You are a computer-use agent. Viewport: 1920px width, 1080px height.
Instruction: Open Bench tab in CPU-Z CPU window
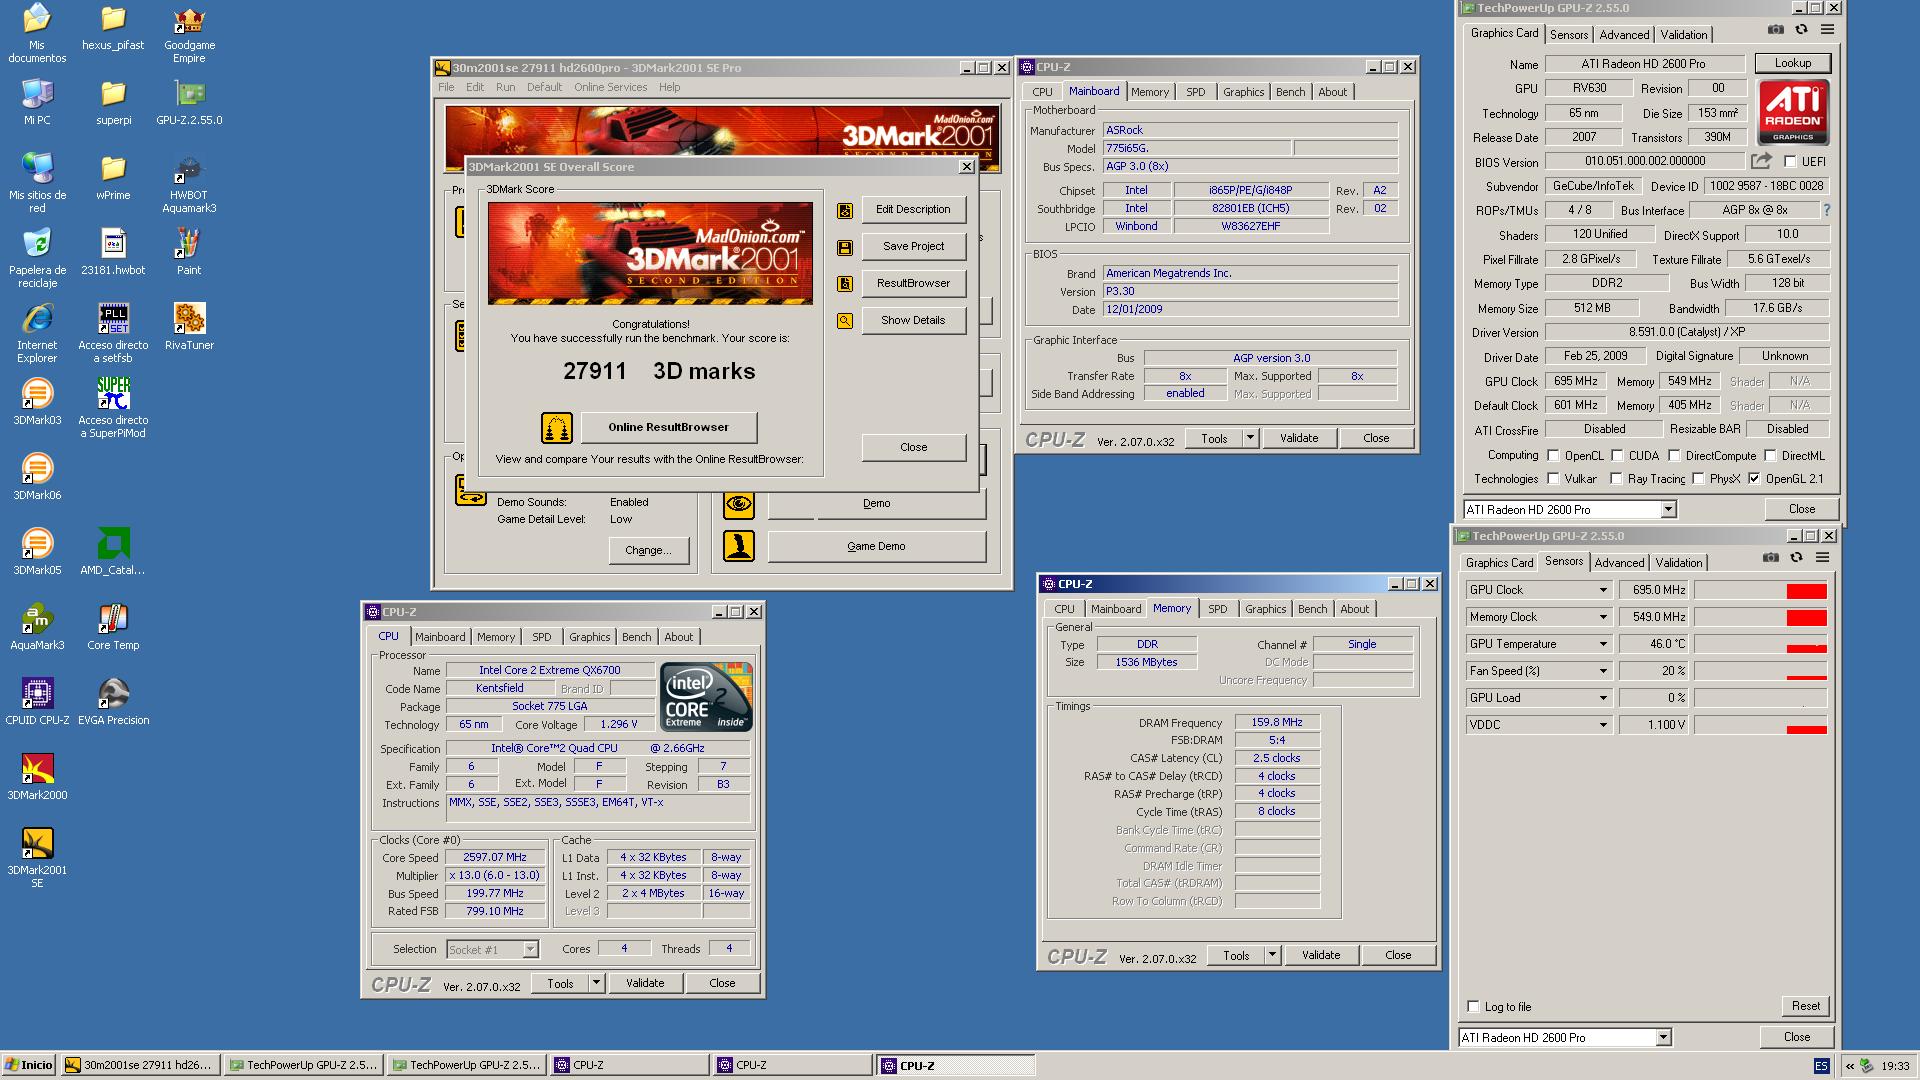click(636, 637)
